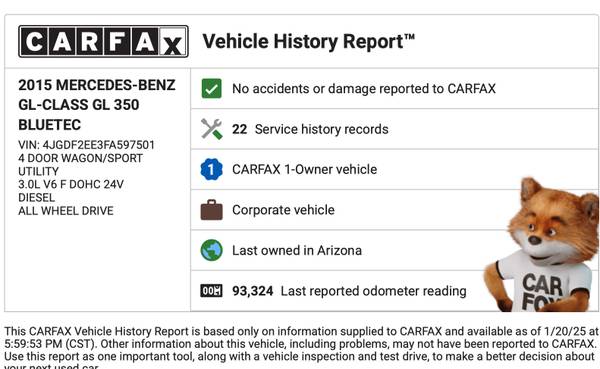The width and height of the screenshot is (600, 369).
Task: Click the green checkmark no-accidents icon
Action: click(x=211, y=88)
